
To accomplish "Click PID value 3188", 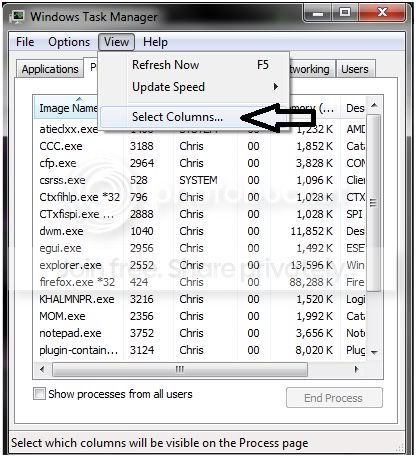I will tap(142, 146).
